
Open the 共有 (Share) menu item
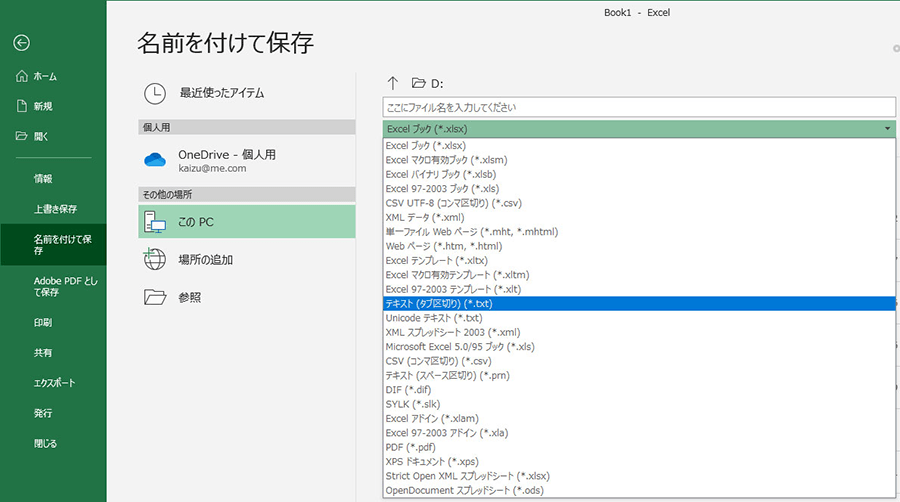coord(43,353)
